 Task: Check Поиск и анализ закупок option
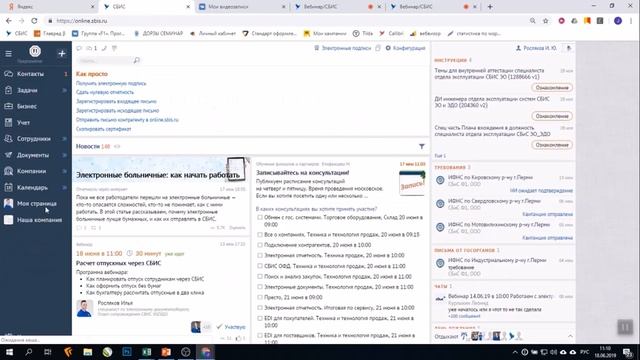[260, 276]
